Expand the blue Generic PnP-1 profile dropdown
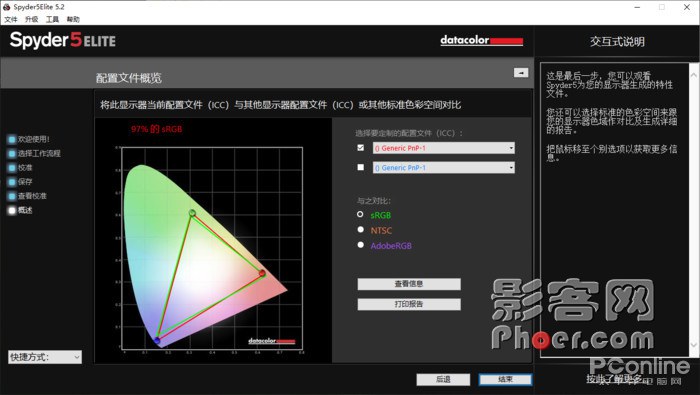 444,168
